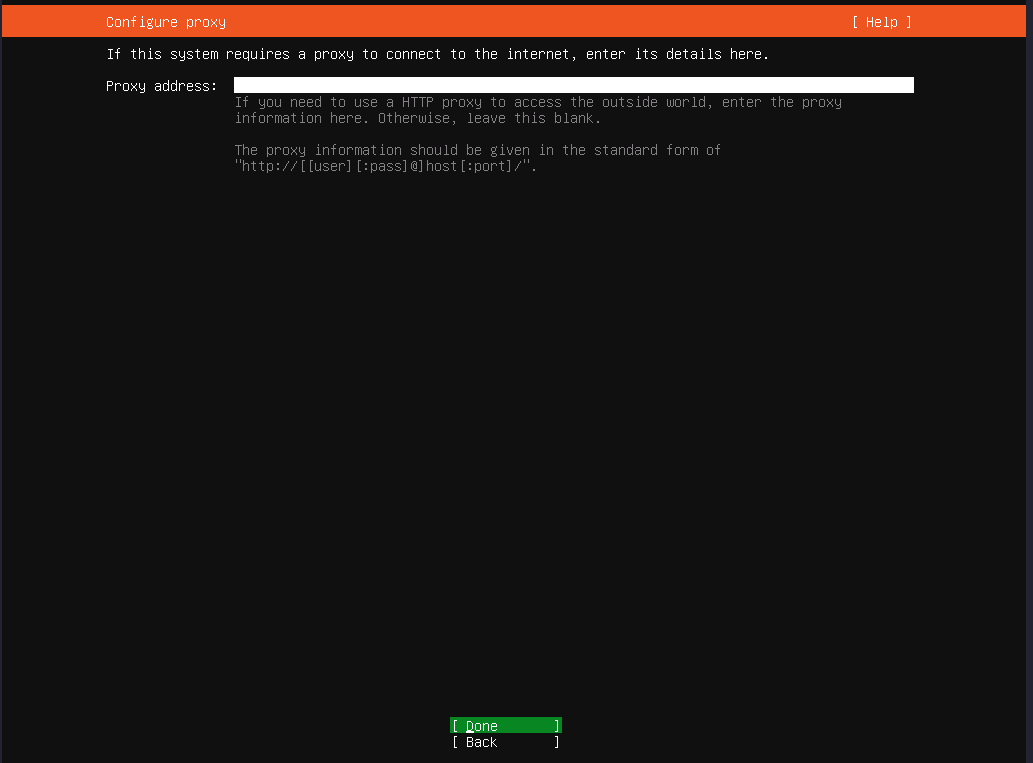This screenshot has width=1033, height=763.
Task: Click the 'If this system requires' instruction line
Action: coord(437,54)
